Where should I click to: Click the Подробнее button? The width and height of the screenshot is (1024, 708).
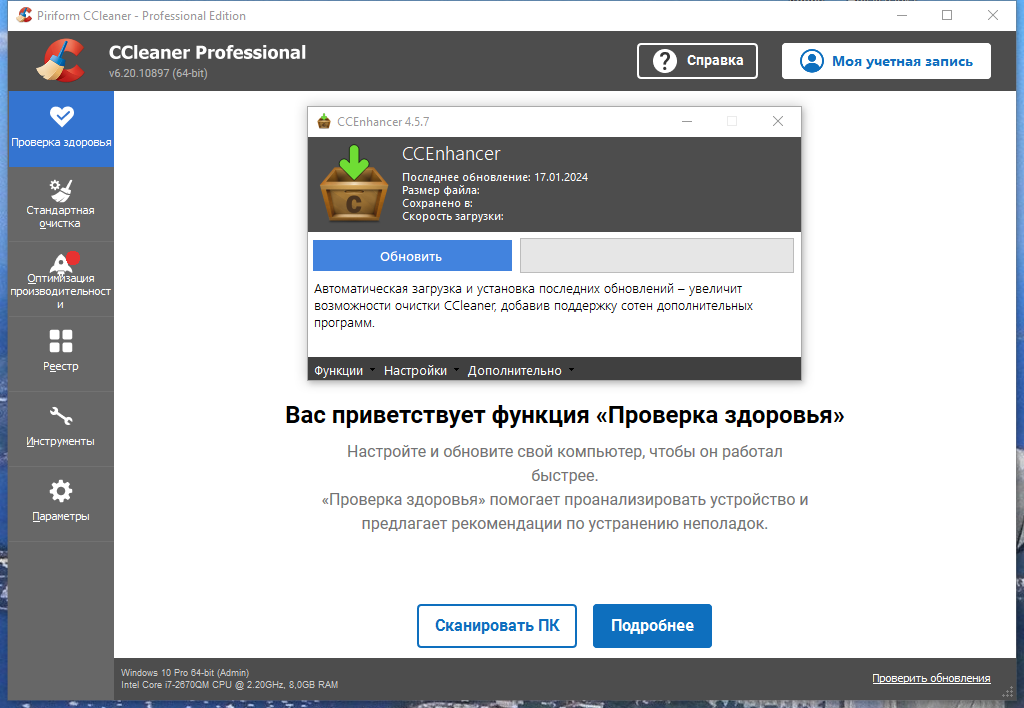pos(652,625)
